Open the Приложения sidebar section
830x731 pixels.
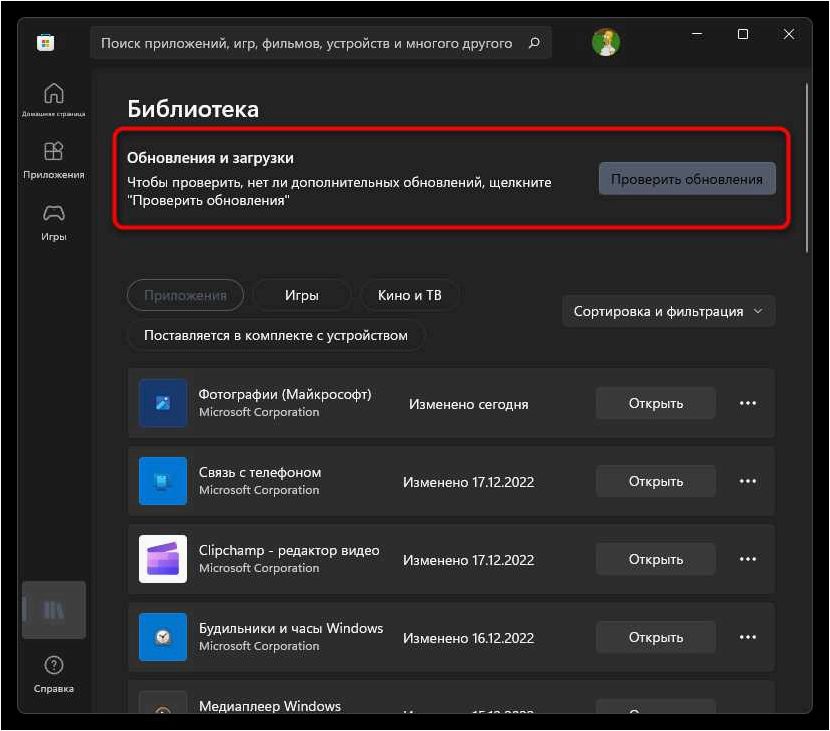(x=53, y=160)
